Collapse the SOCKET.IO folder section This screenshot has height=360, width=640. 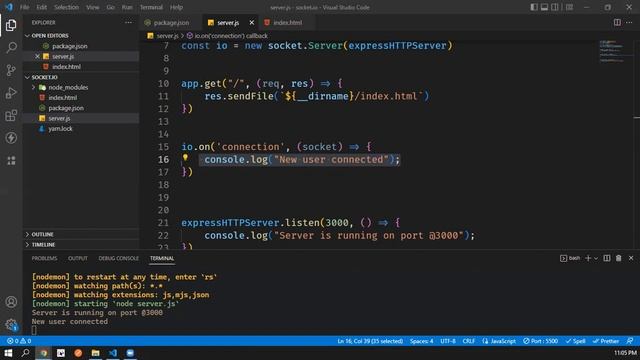click(44, 77)
